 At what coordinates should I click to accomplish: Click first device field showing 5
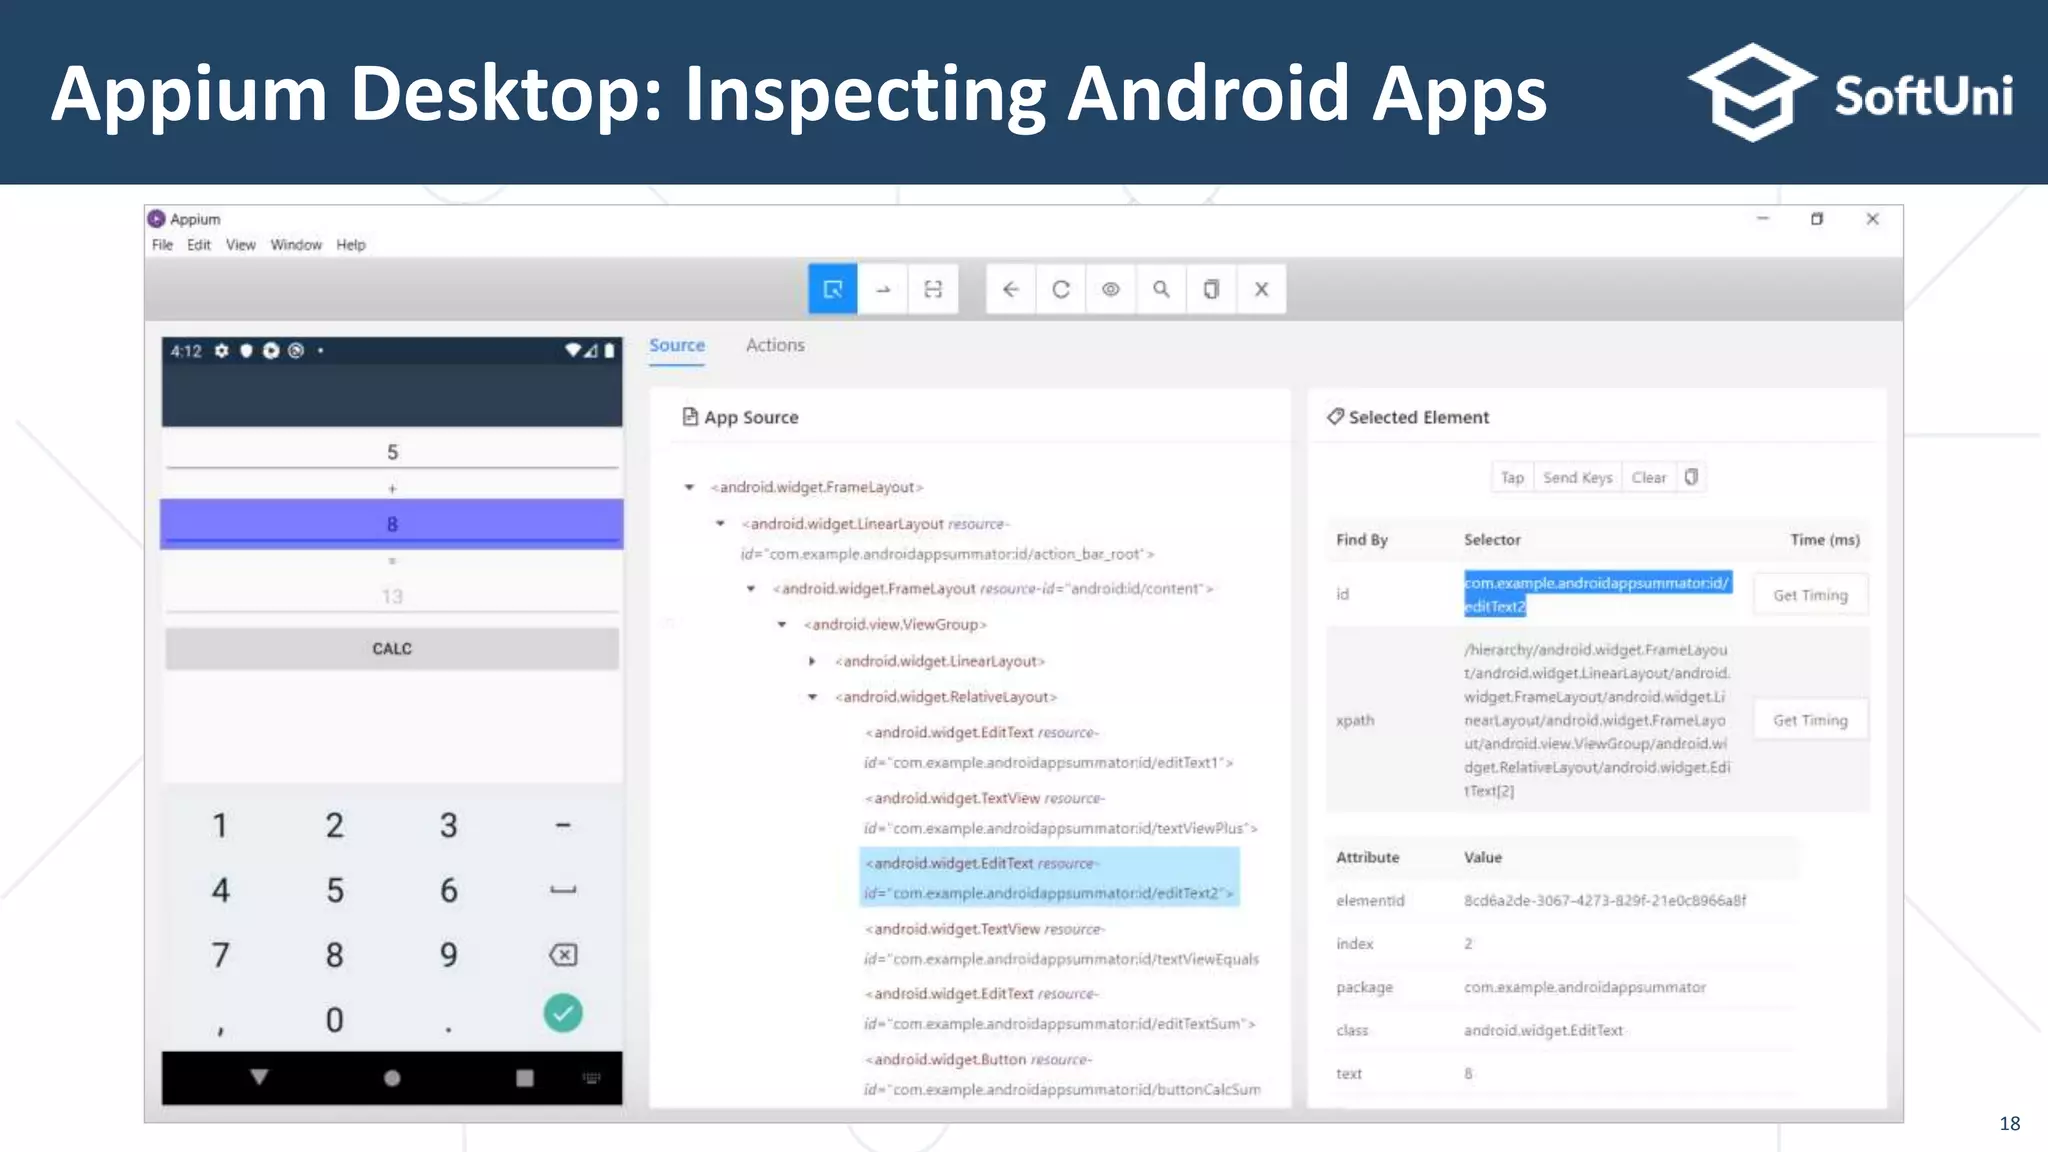pyautogui.click(x=392, y=451)
